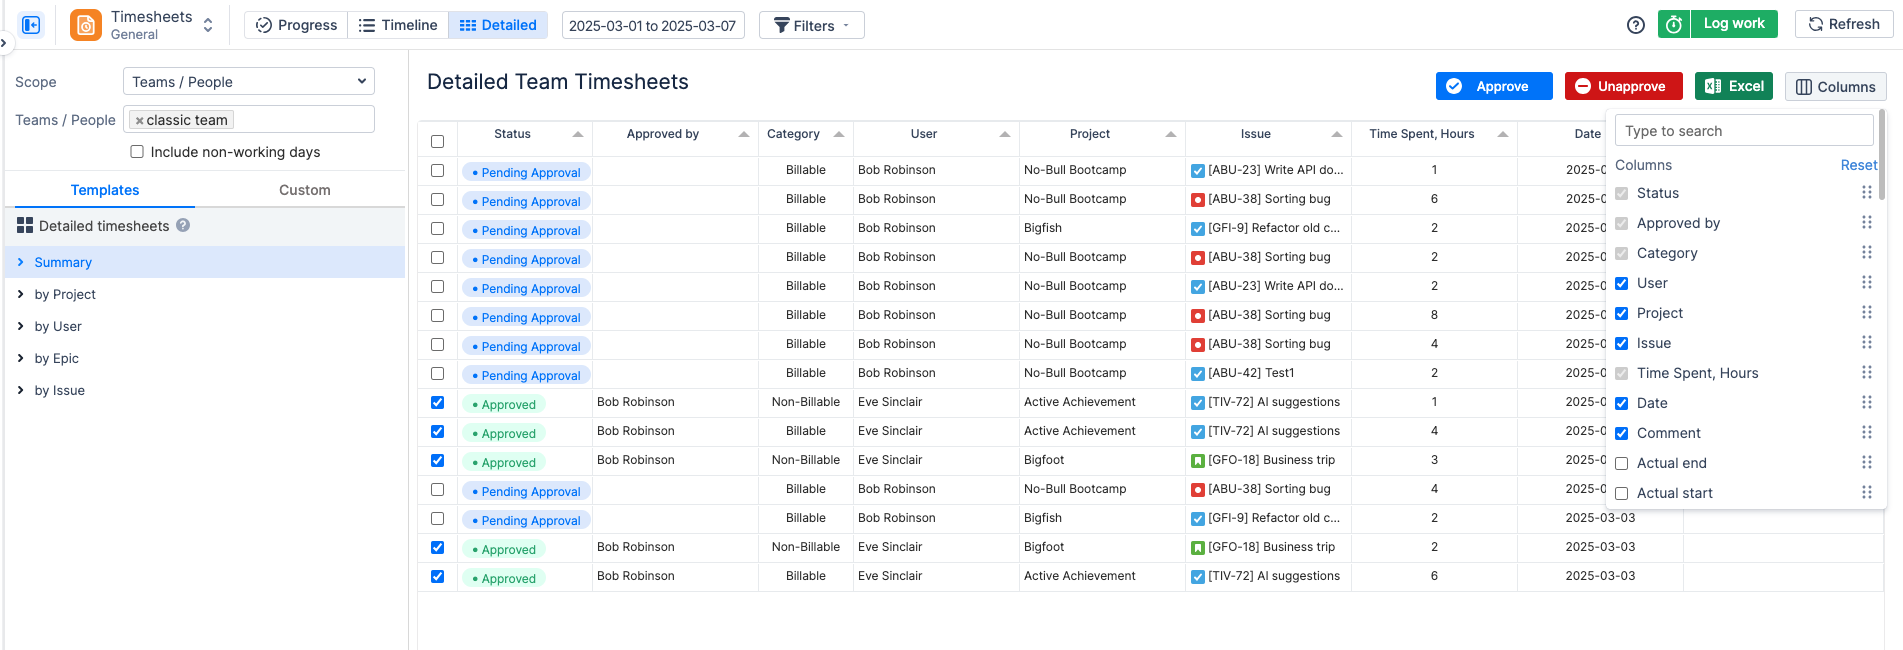The width and height of the screenshot is (1903, 650).
Task: Click help icon beside Detailed timesheets
Action: point(183,225)
